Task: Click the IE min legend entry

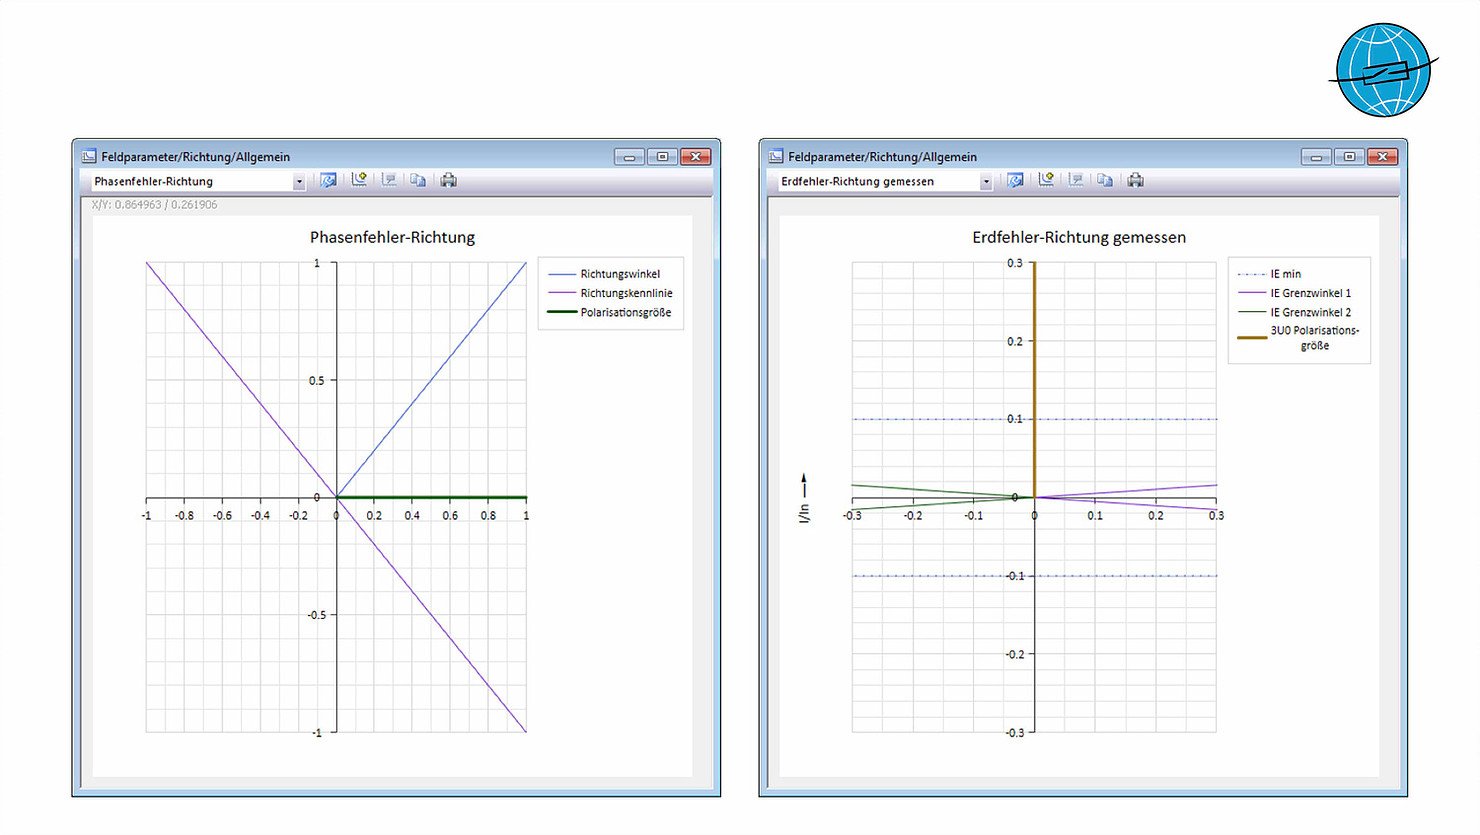Action: [x=1269, y=274]
